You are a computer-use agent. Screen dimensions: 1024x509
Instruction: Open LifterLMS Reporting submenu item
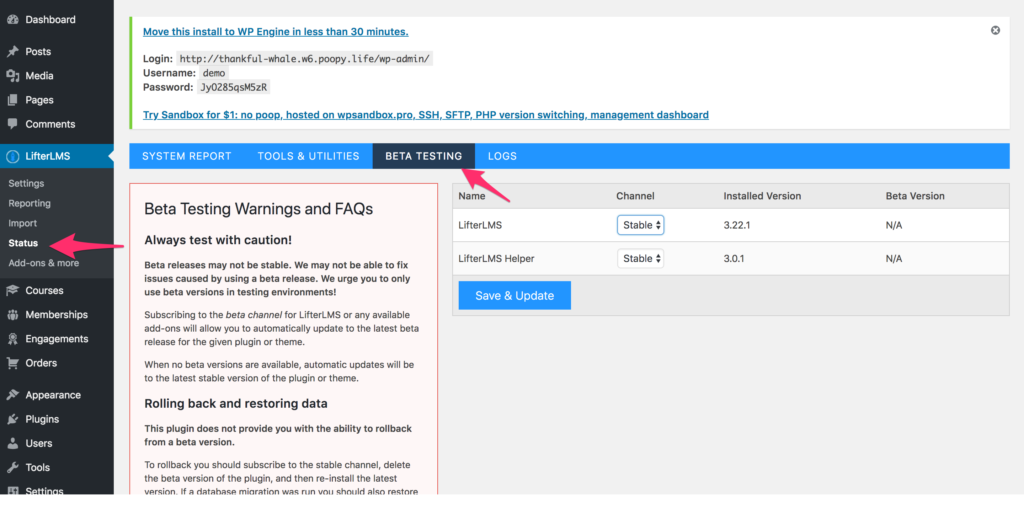coord(29,203)
